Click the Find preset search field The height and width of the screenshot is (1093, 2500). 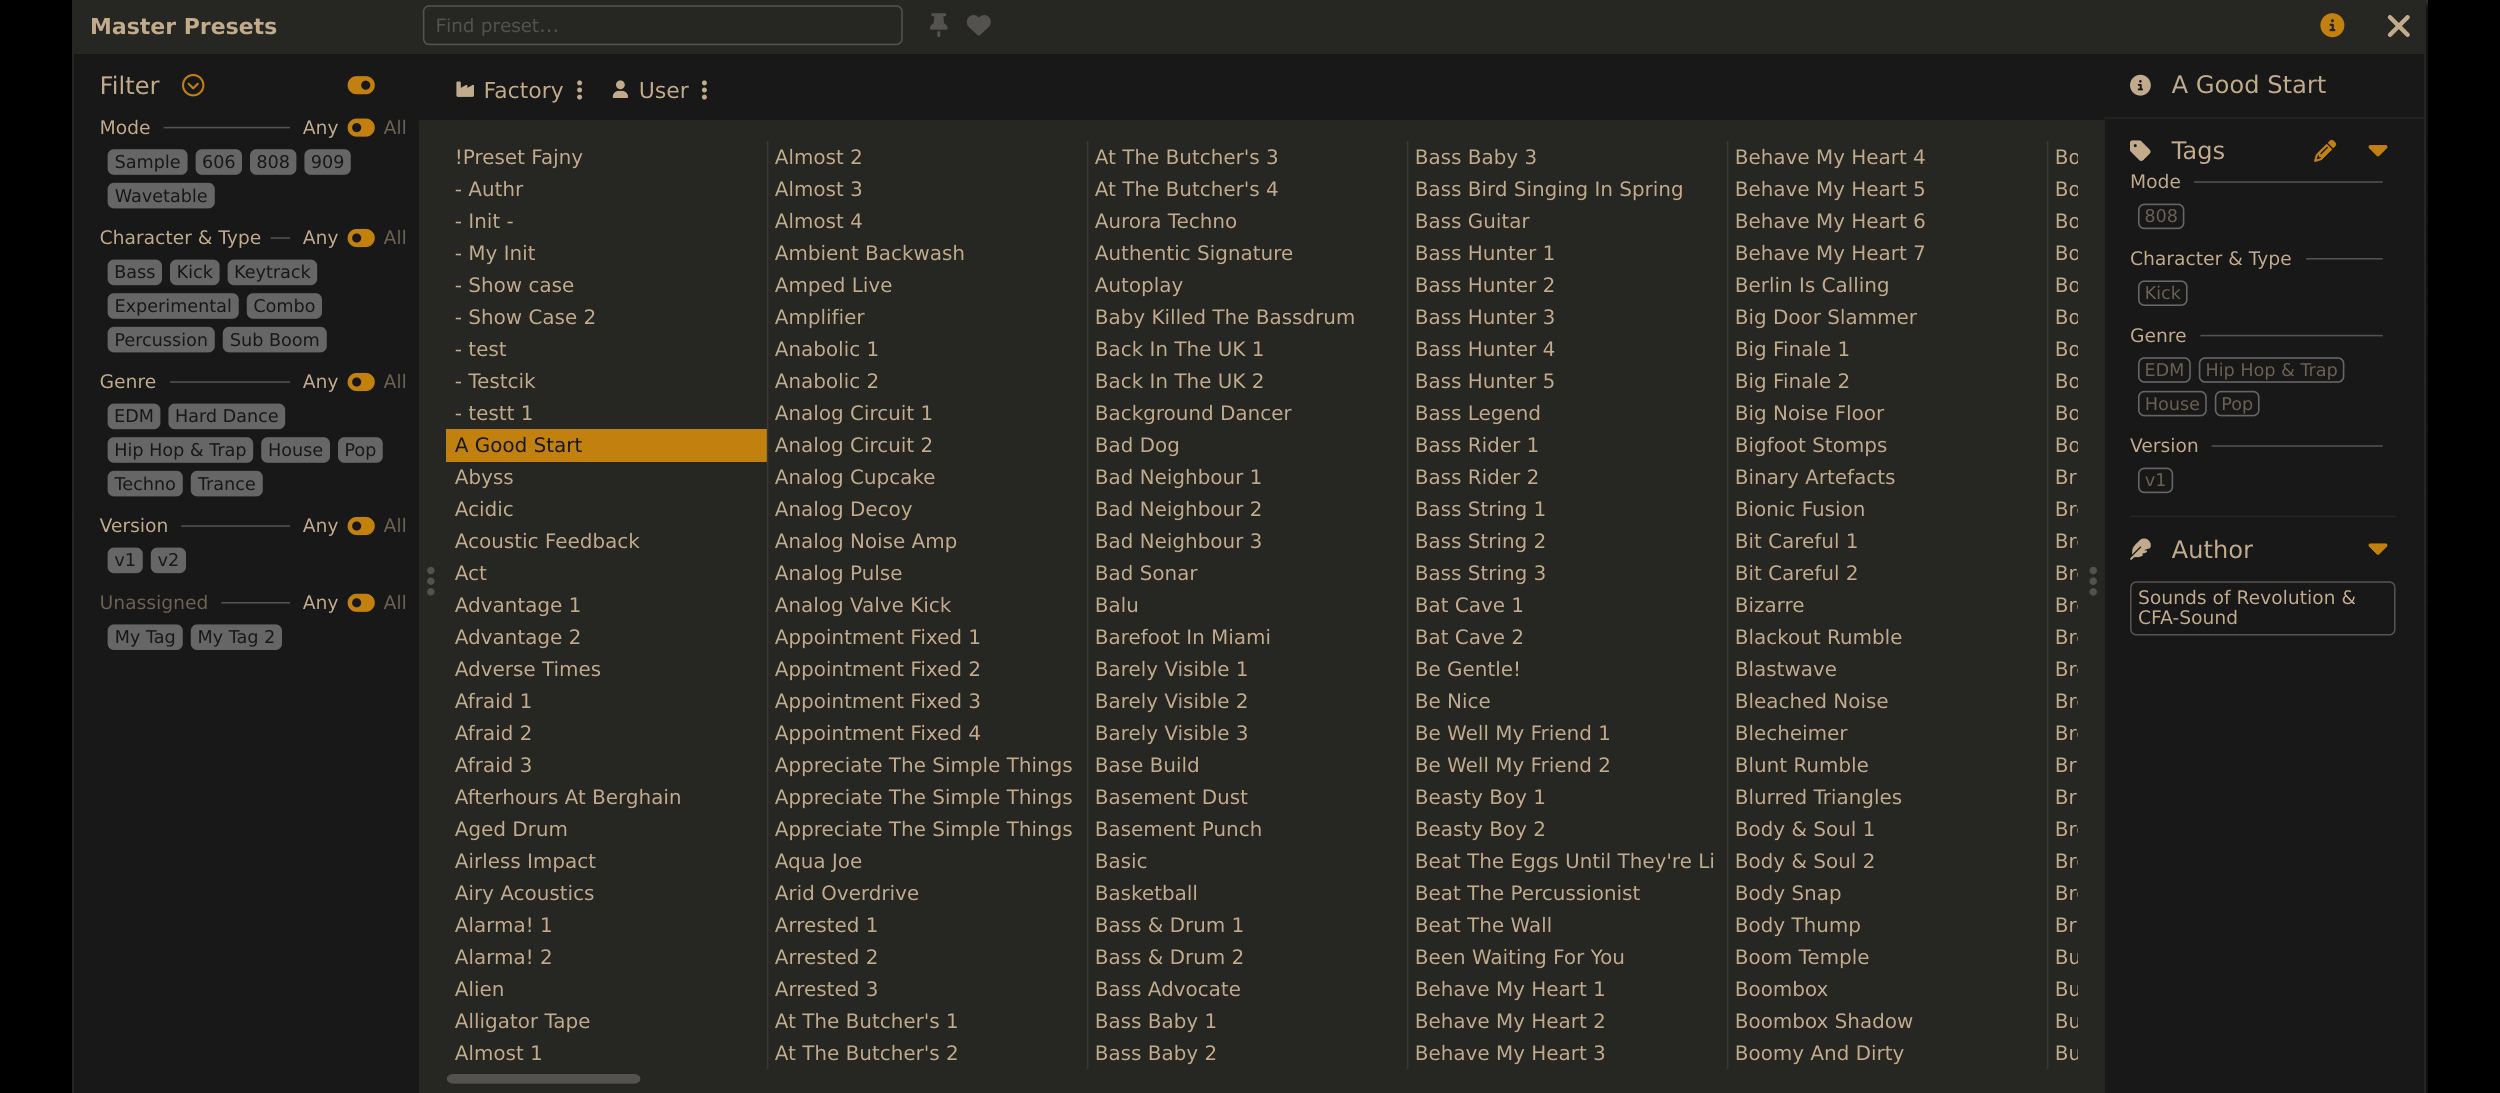pyautogui.click(x=662, y=25)
